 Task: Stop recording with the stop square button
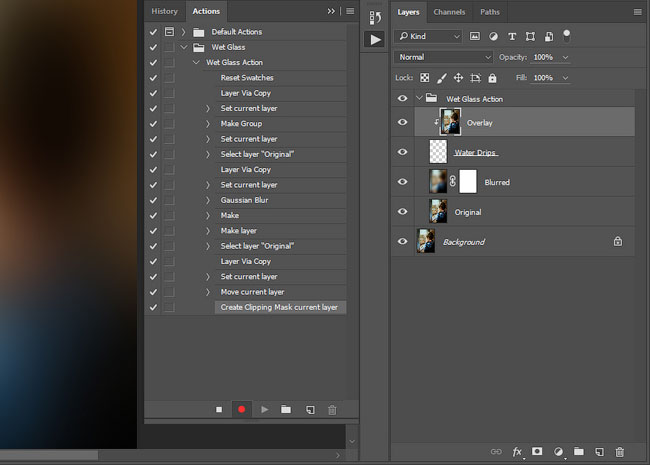coord(219,409)
